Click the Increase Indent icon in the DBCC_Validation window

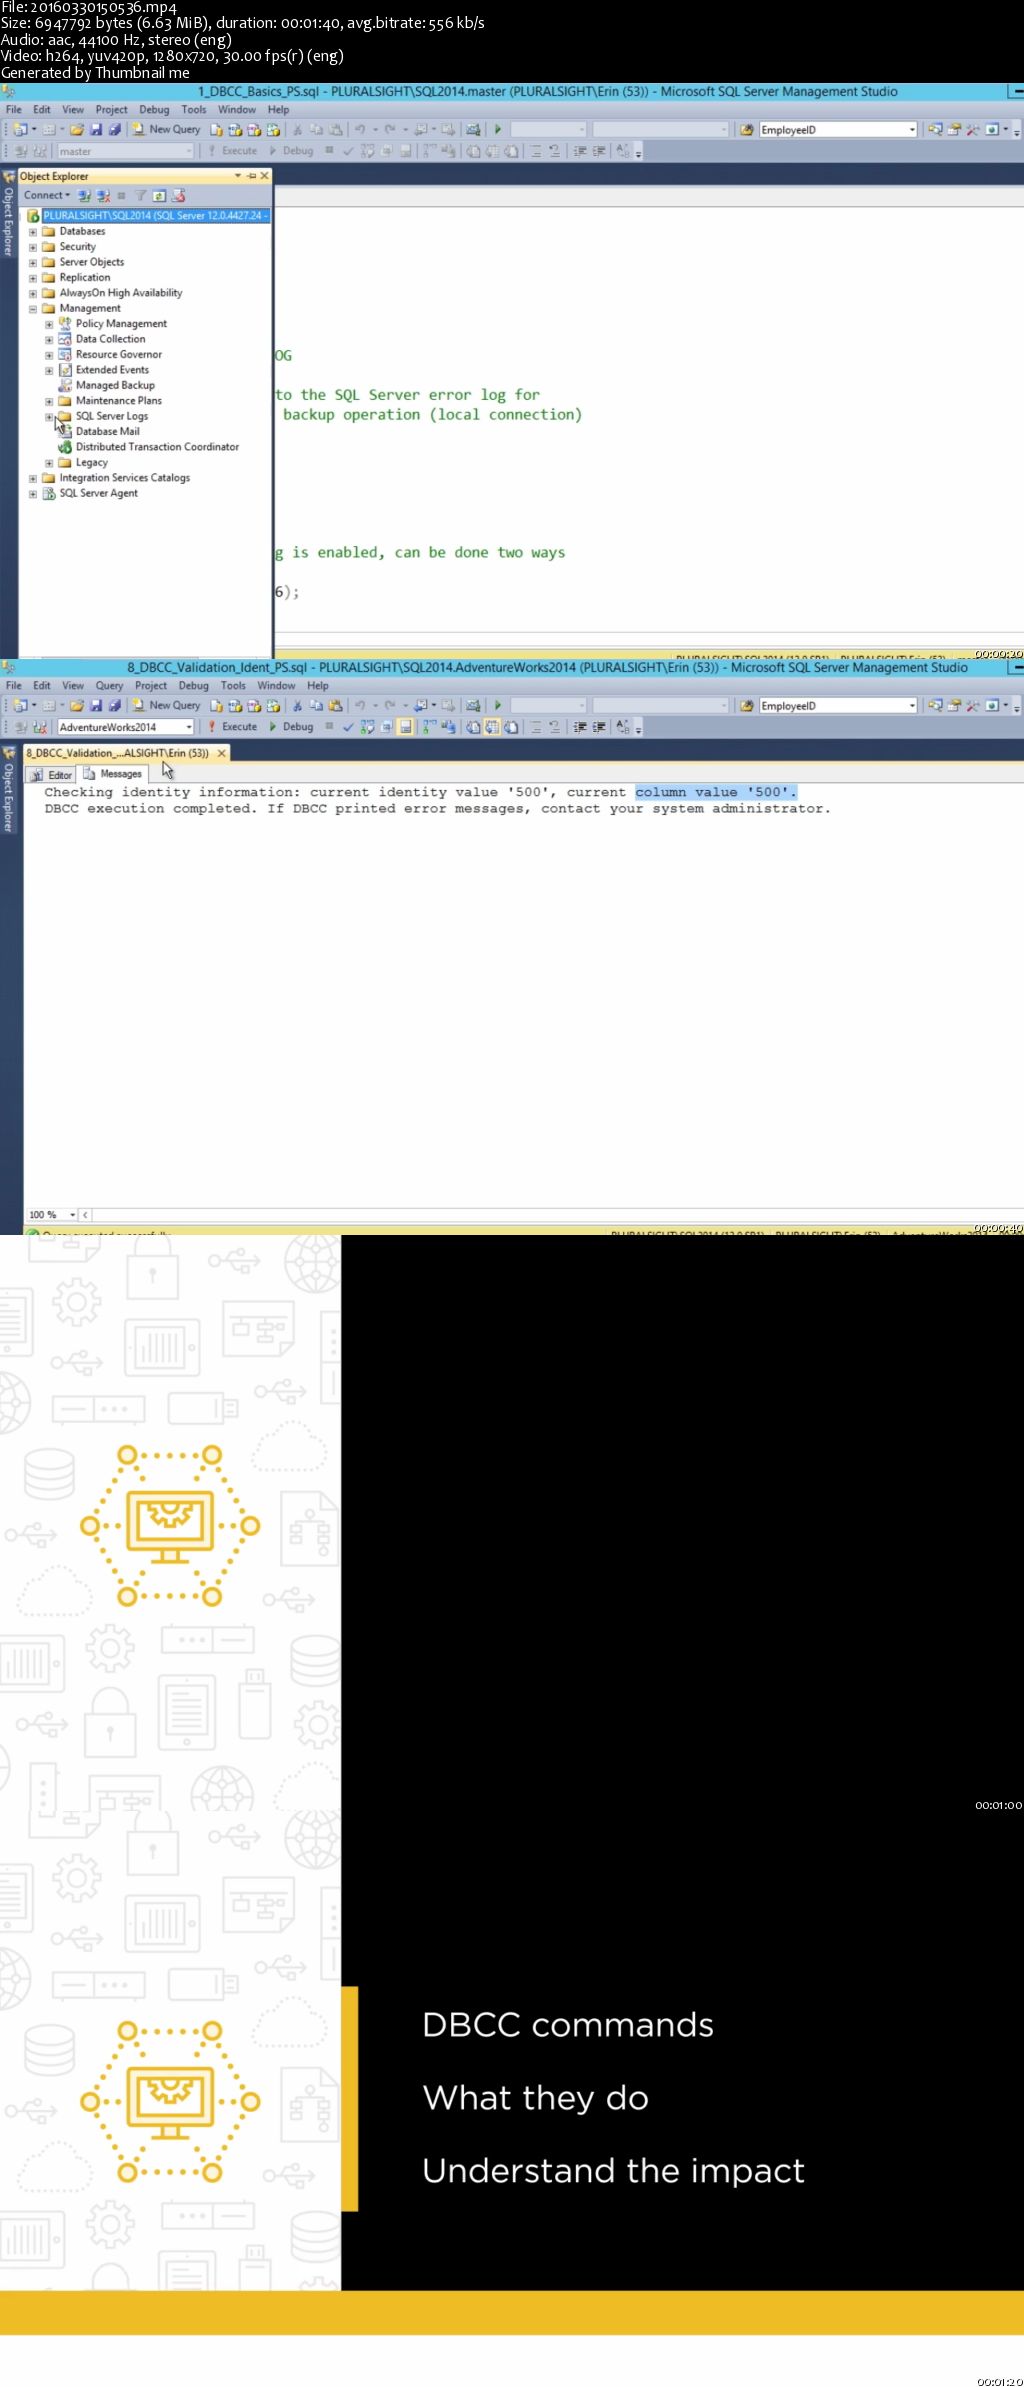coord(599,727)
